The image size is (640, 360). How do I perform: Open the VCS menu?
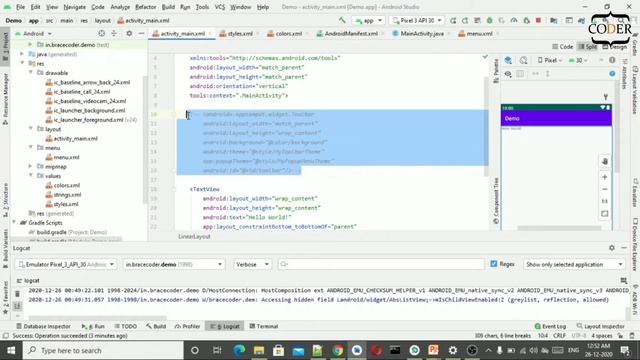click(220, 7)
